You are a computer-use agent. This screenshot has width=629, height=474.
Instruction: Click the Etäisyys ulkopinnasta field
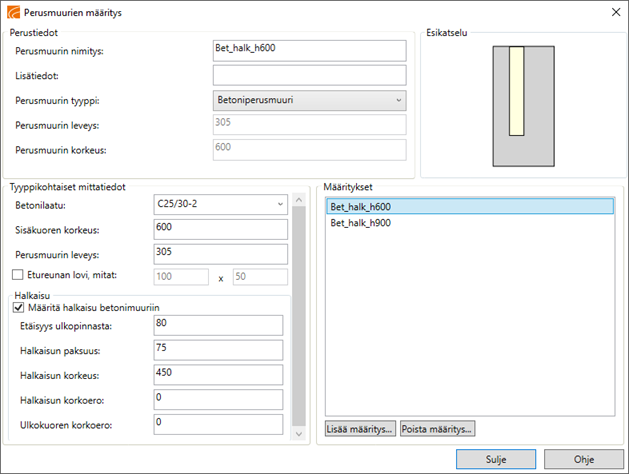[219, 324]
